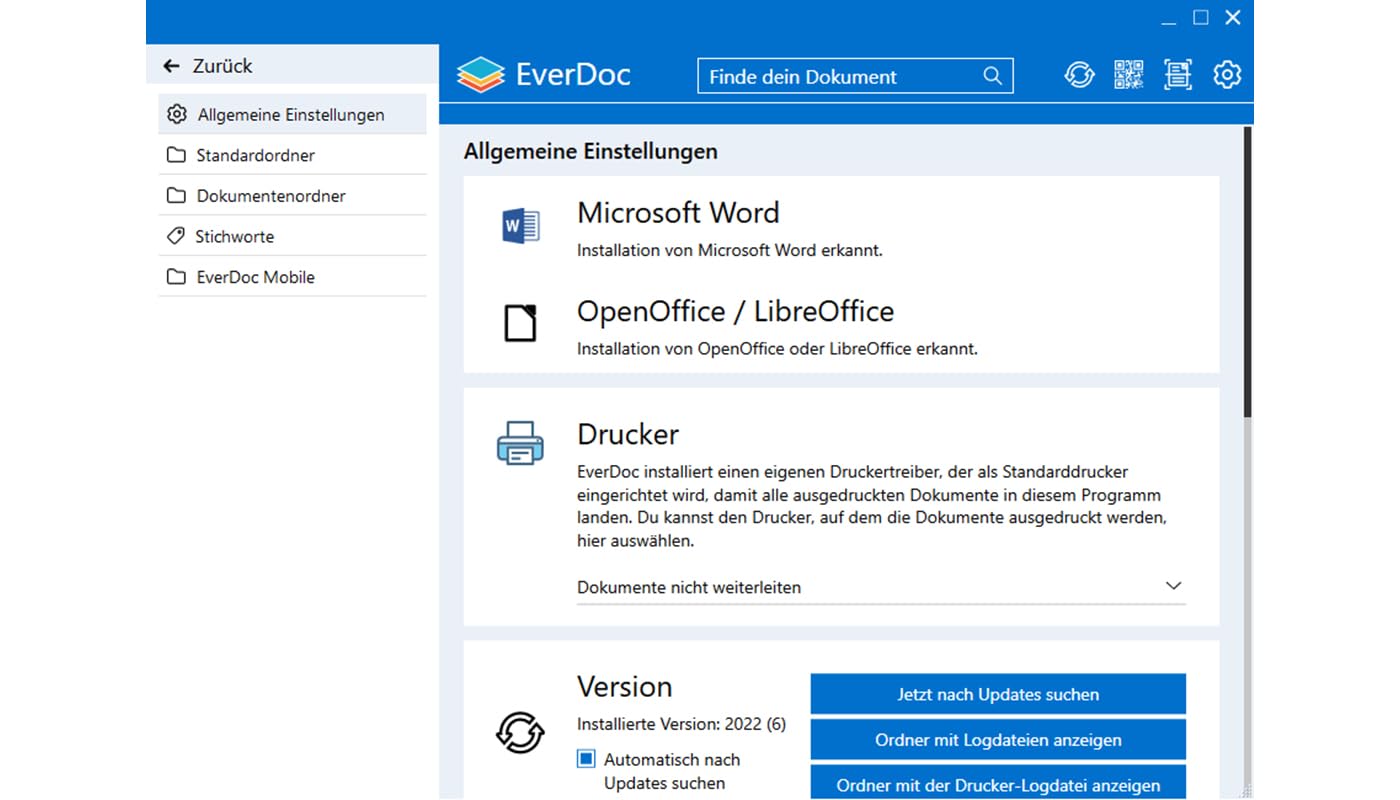Click the Drucker printer icon
Image resolution: width=1400 pixels, height=800 pixels.
[x=520, y=442]
